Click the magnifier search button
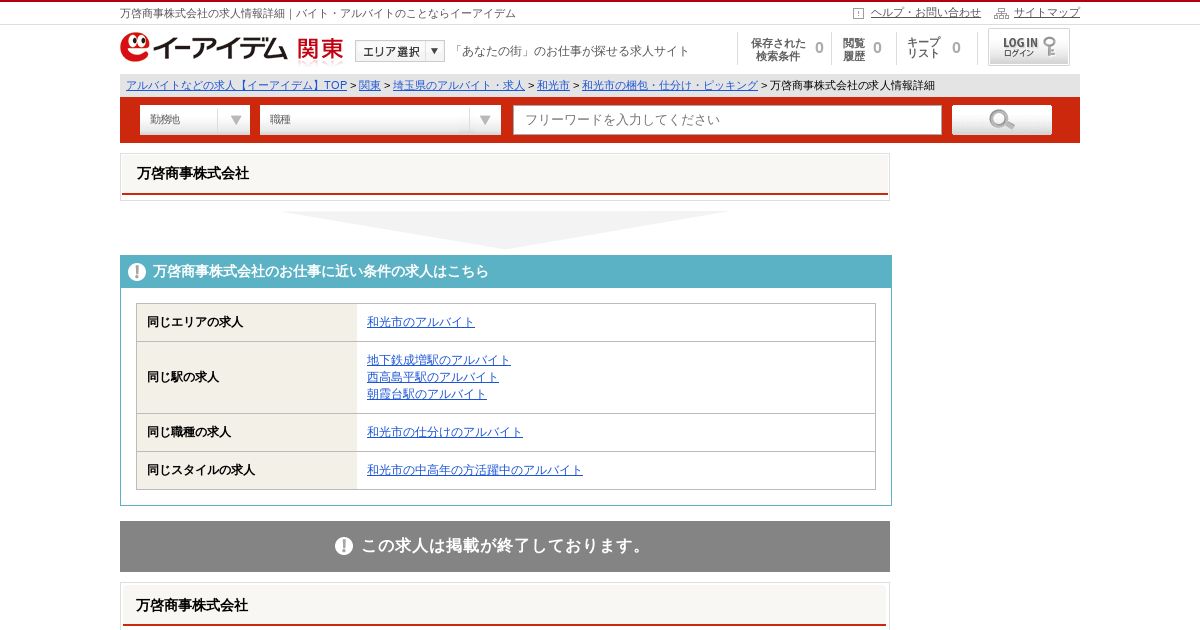The width and height of the screenshot is (1200, 630). 1001,120
